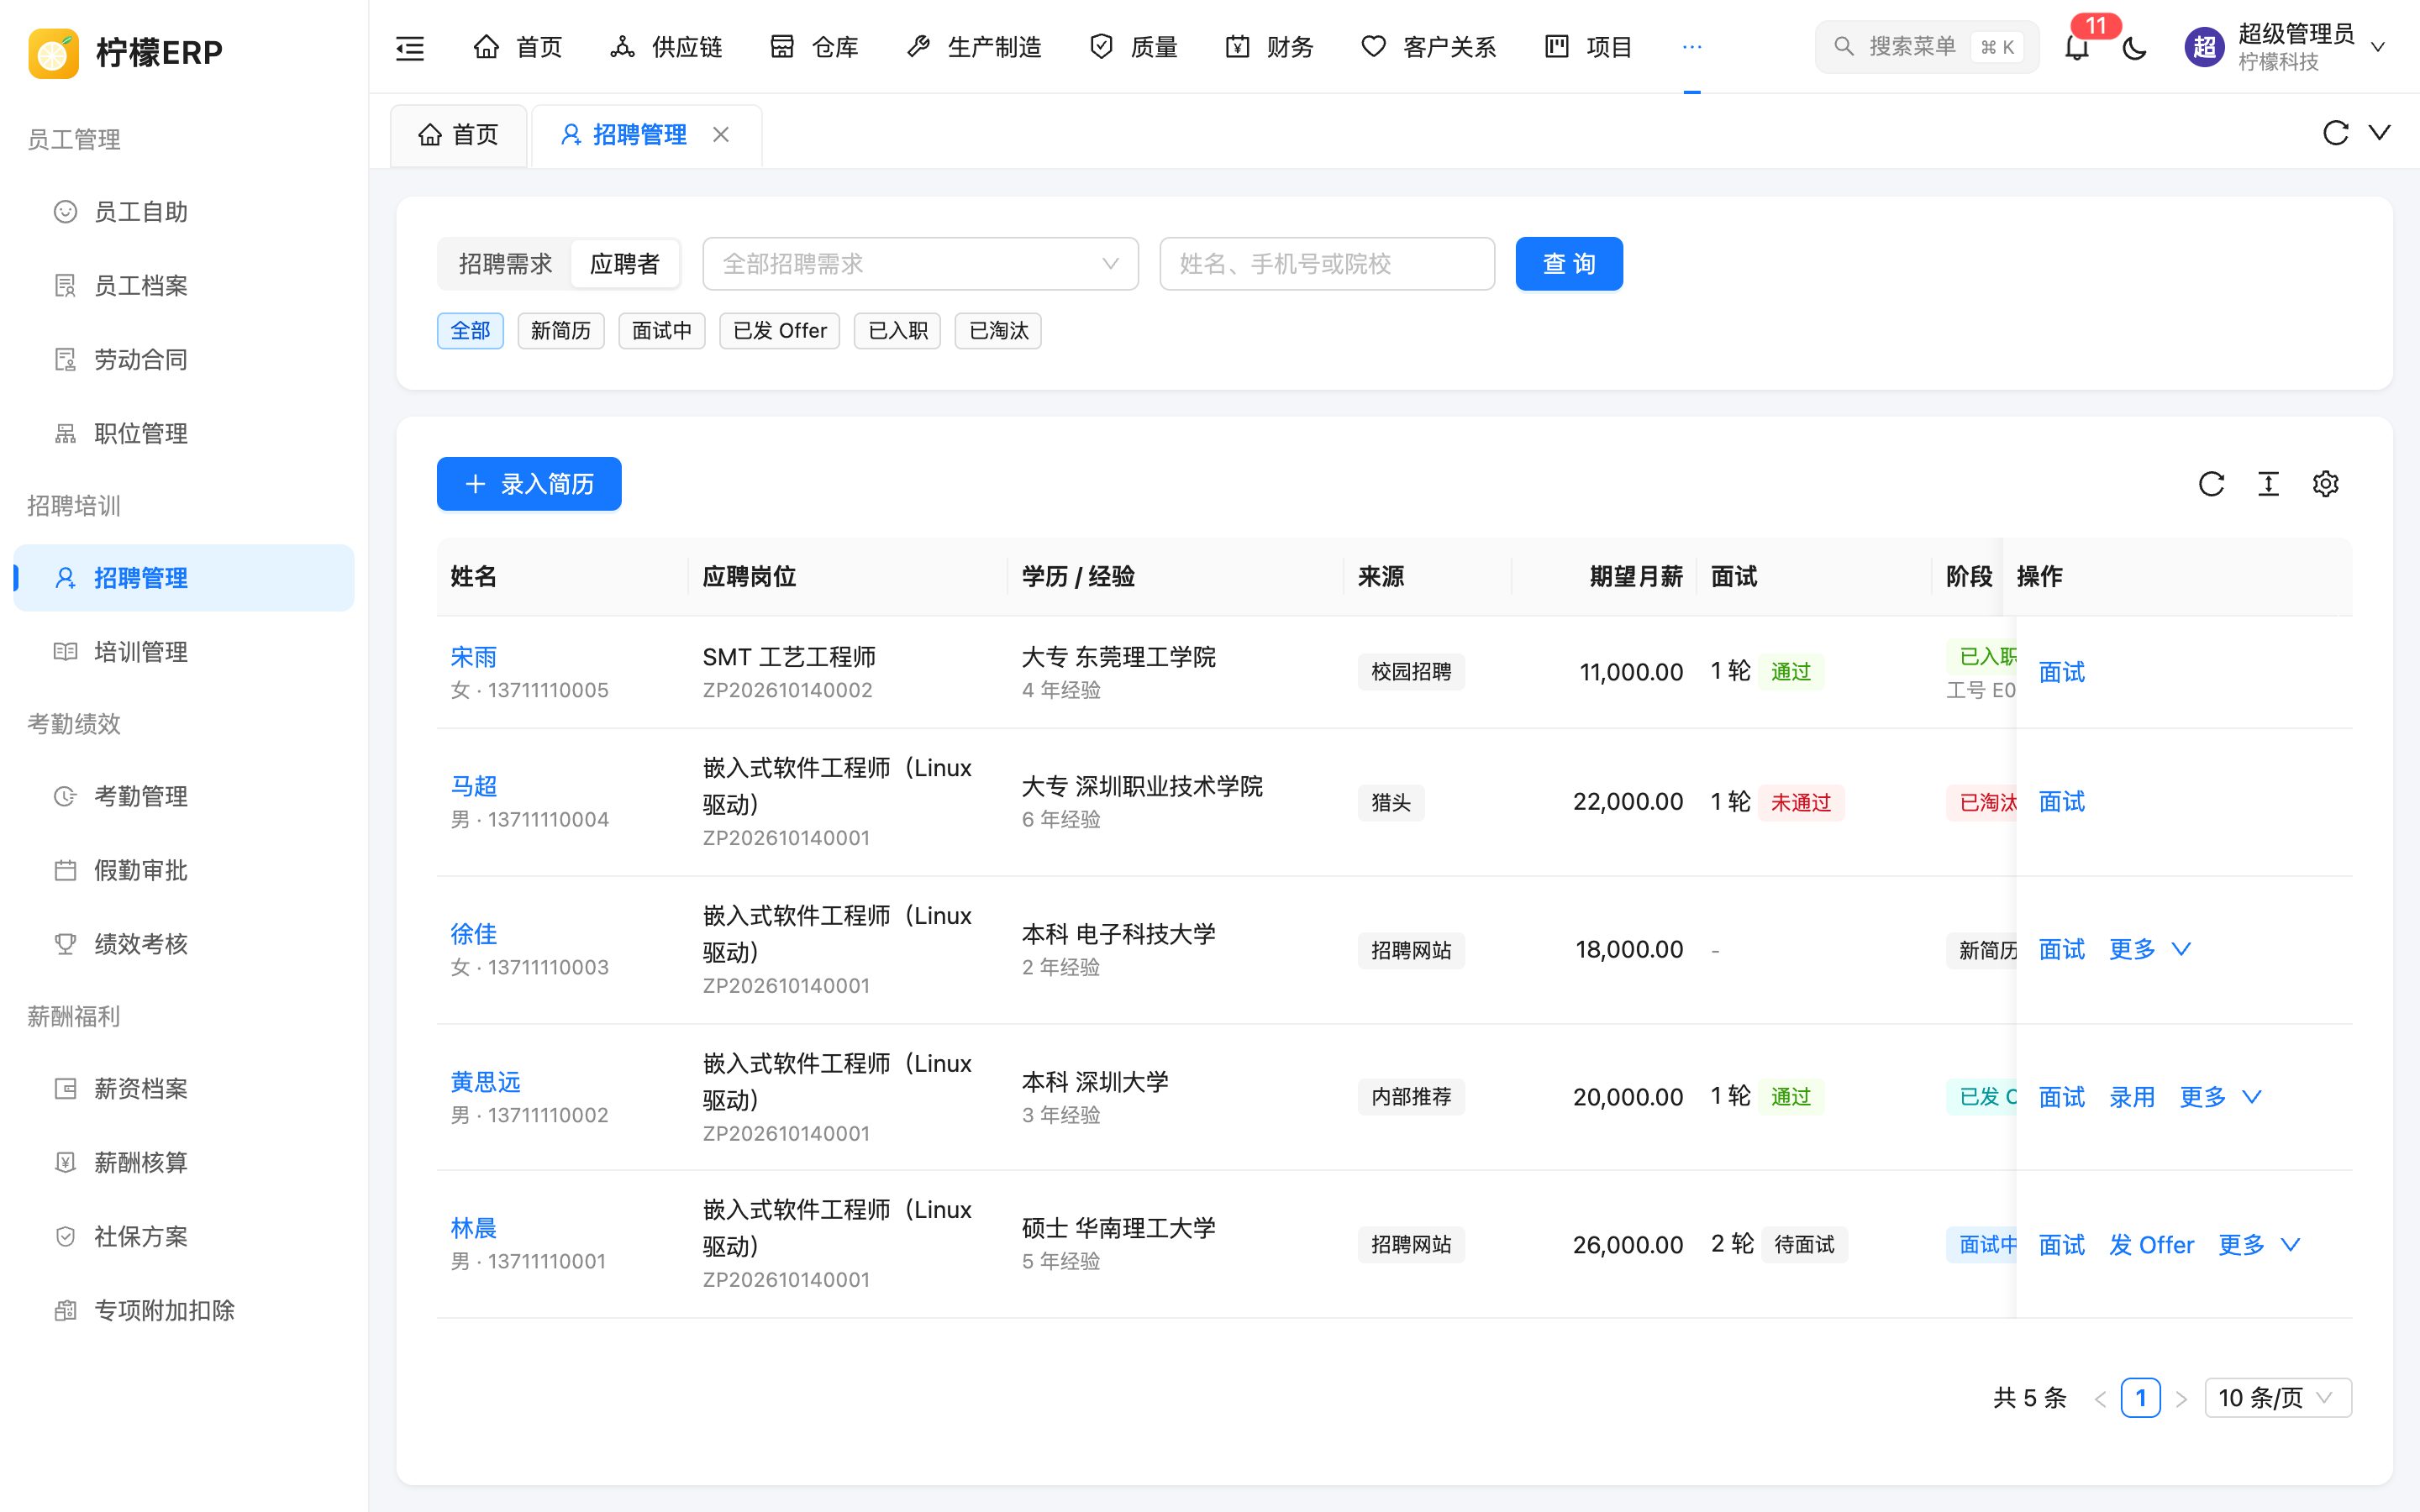Focus the 姓名、手机号或院校 search field
This screenshot has width=2420, height=1512.
1327,264
